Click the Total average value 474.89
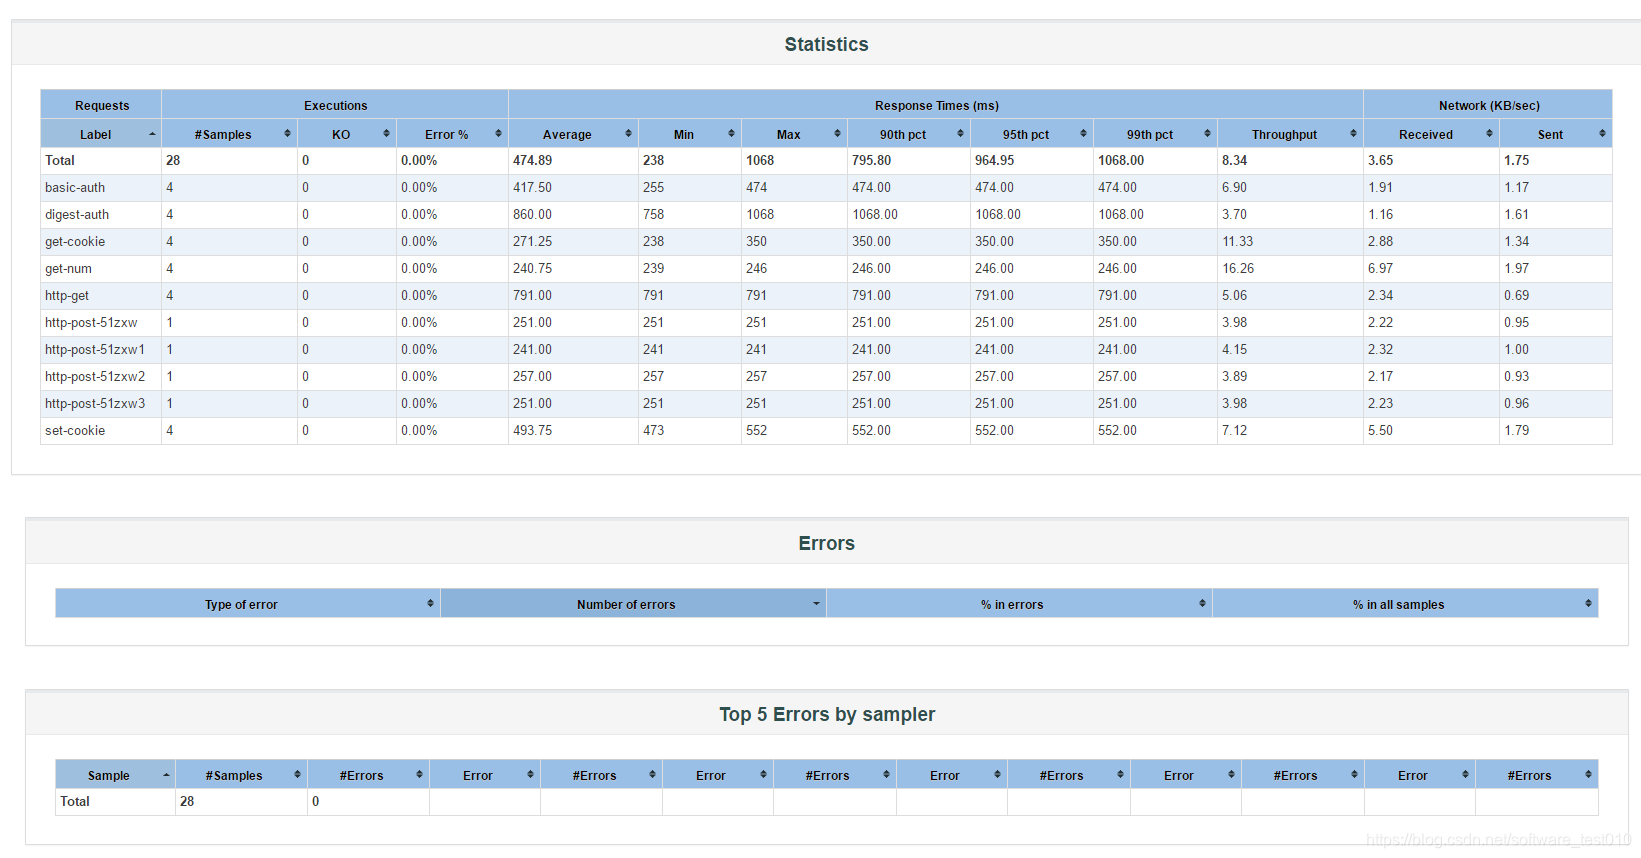This screenshot has height=858, width=1641. point(532,160)
